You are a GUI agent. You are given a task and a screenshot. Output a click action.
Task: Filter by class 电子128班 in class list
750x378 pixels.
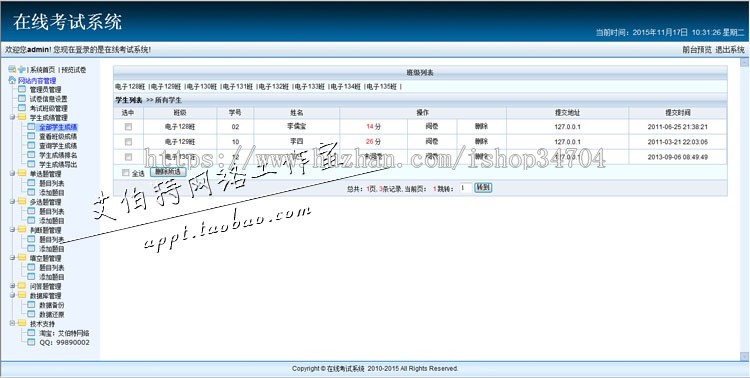click(x=130, y=87)
